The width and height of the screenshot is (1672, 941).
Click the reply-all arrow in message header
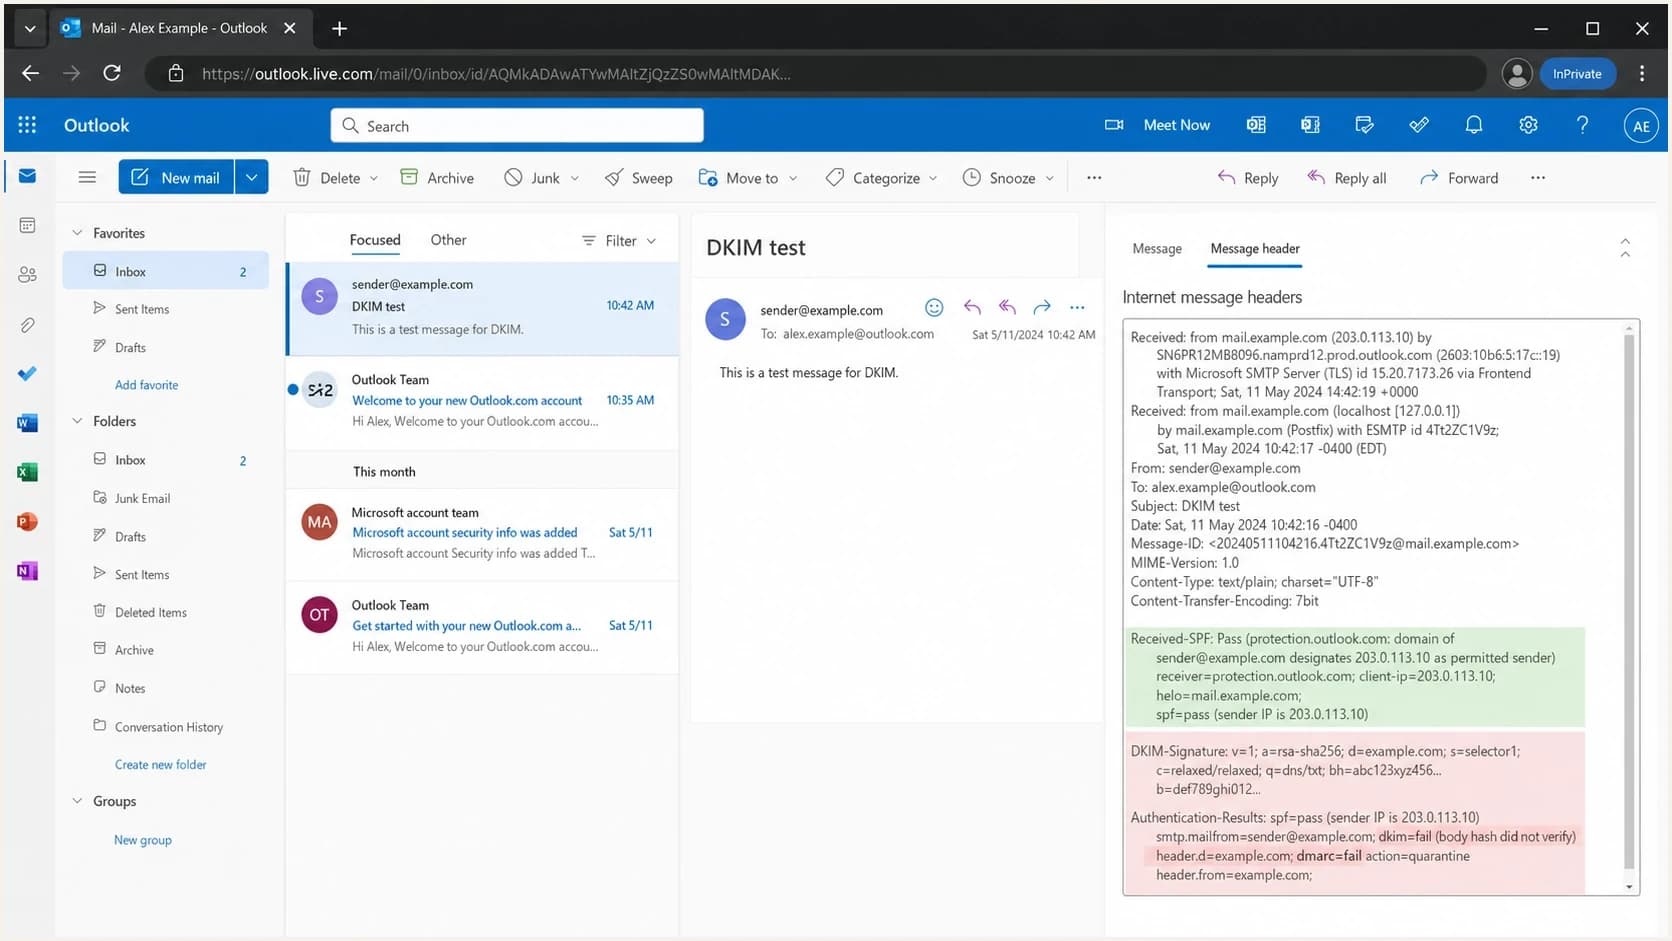click(x=1007, y=307)
